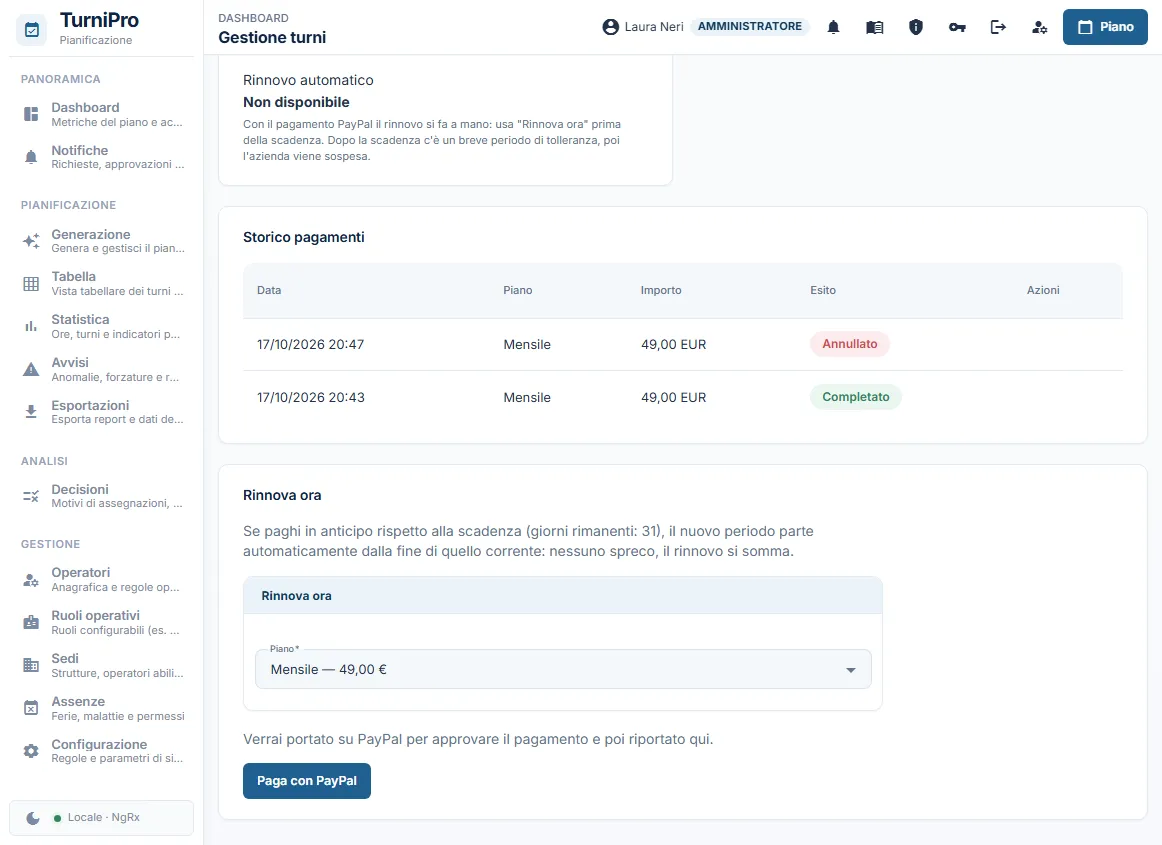Click the Azioni column header
Screen dimensions: 1162x845
tap(1043, 291)
